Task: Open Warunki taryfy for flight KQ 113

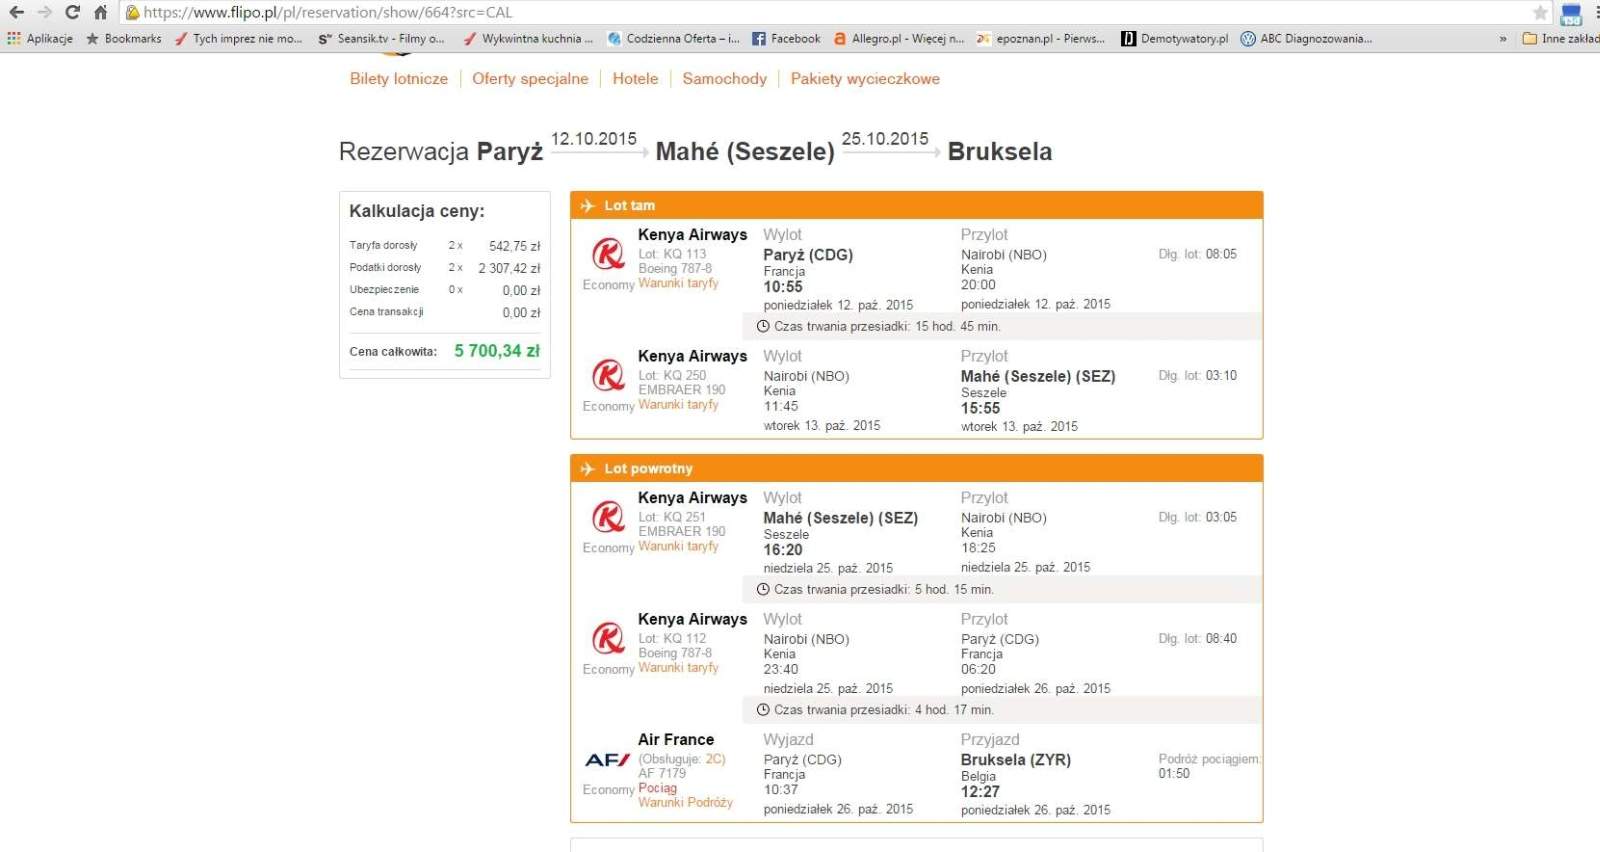Action: (x=678, y=284)
